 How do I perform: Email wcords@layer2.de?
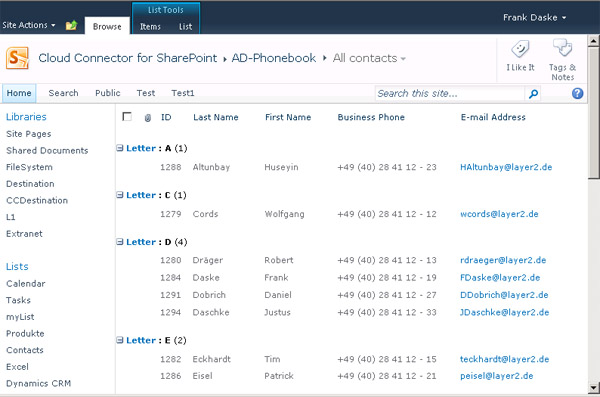pyautogui.click(x=499, y=214)
